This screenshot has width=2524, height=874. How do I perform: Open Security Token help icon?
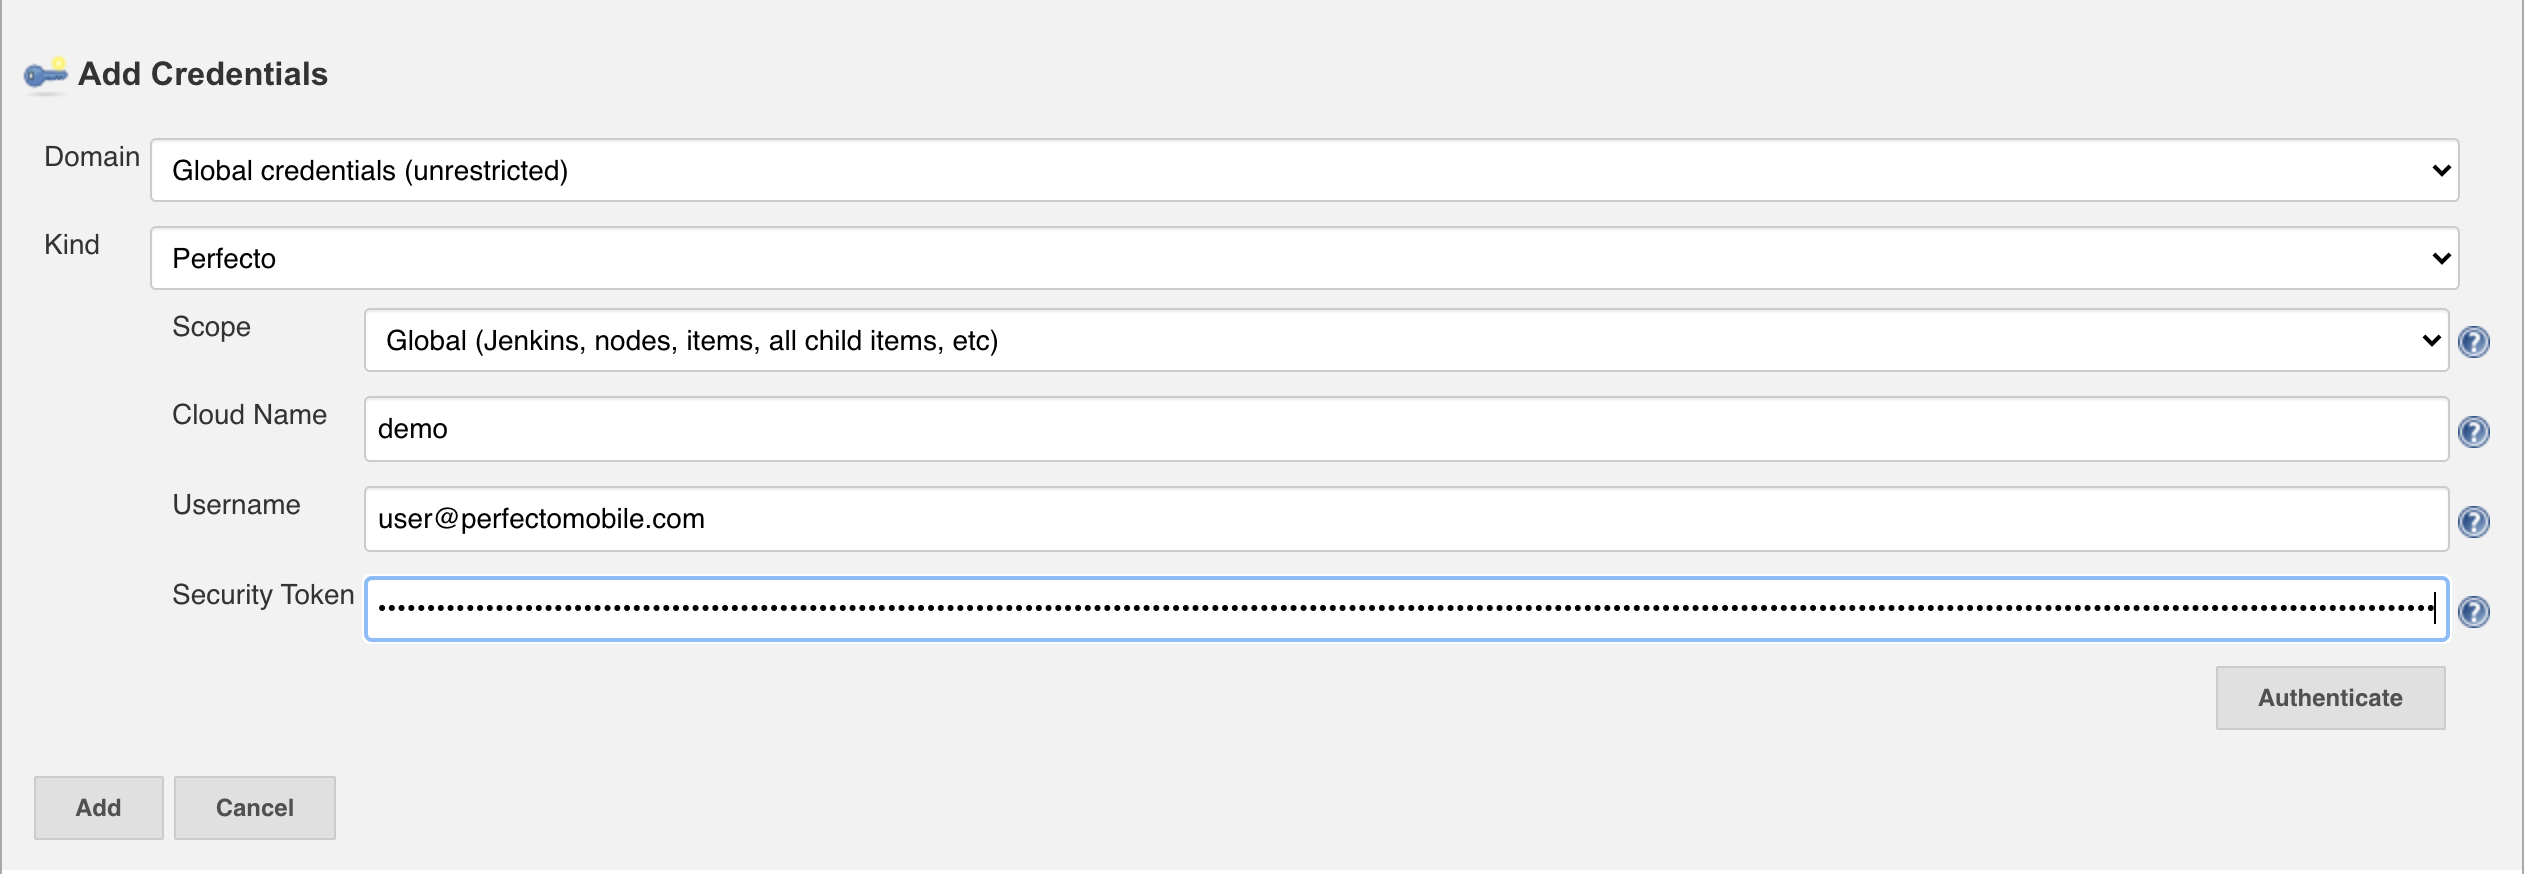point(2473,612)
